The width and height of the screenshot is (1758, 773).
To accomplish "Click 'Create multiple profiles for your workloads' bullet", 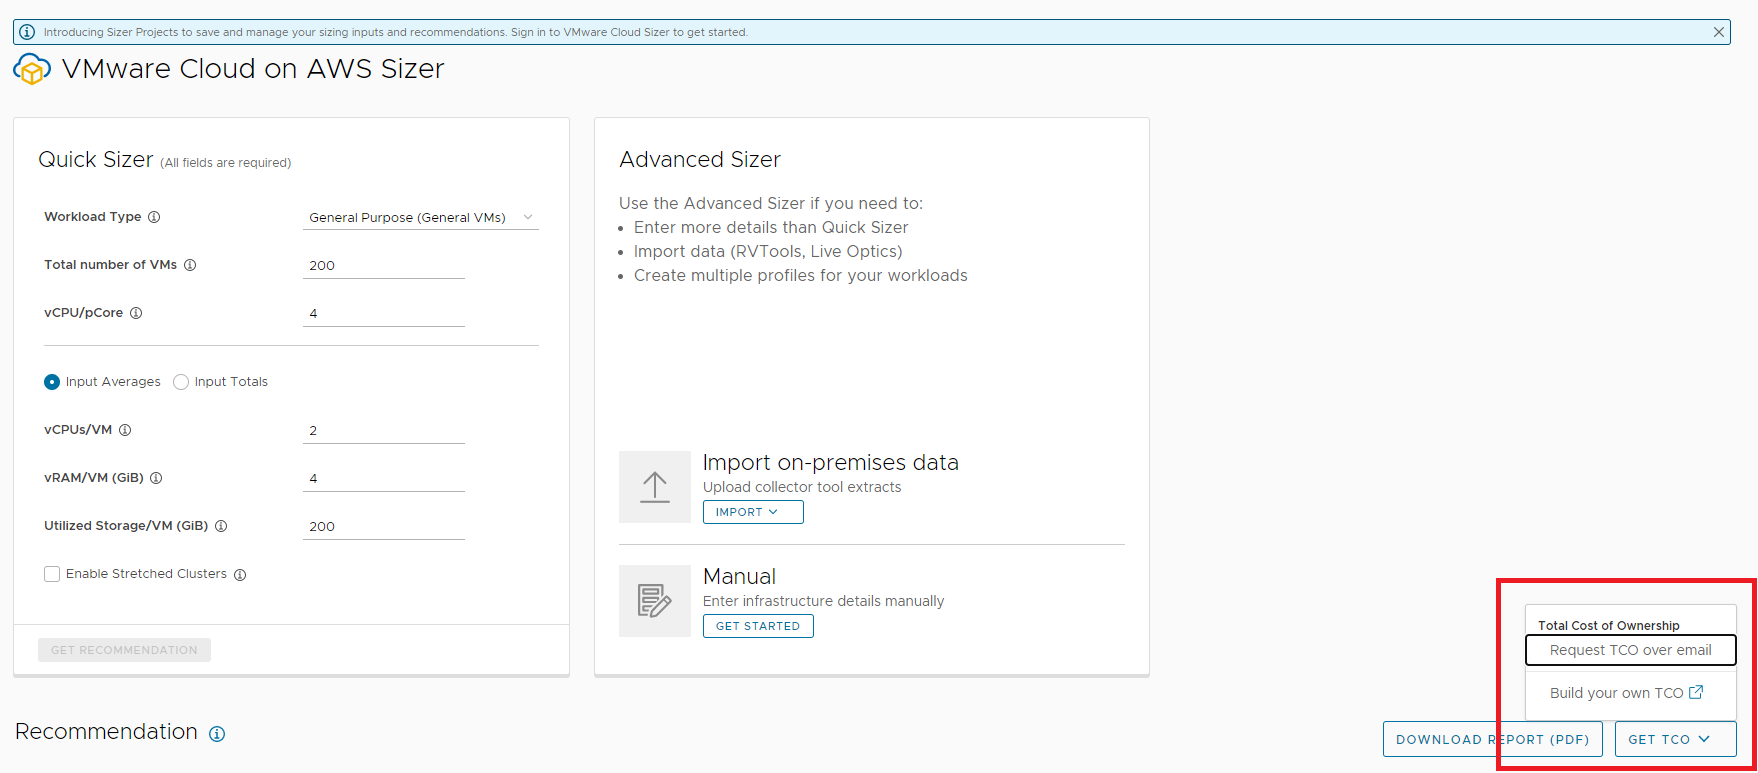I will pos(801,276).
